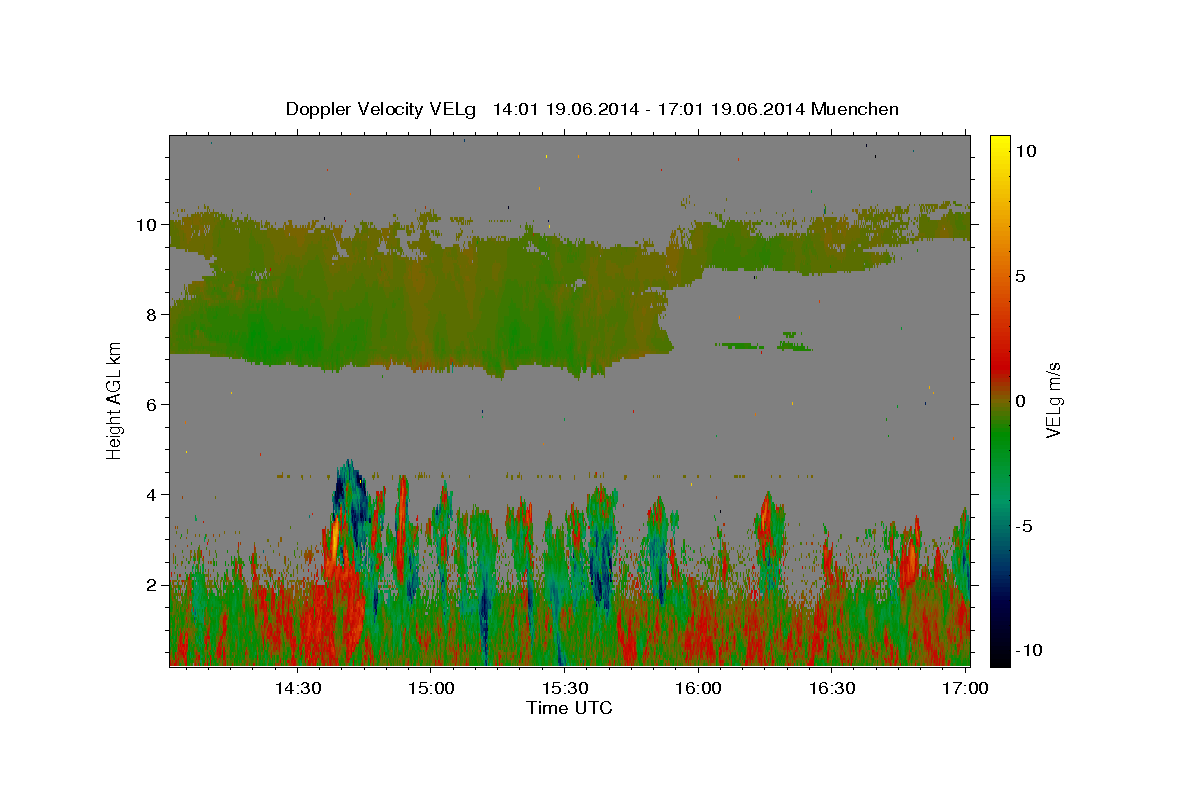Image resolution: width=1200 pixels, height=800 pixels.
Task: Select the "VELg m/s" colorbar label
Action: coord(1053,400)
